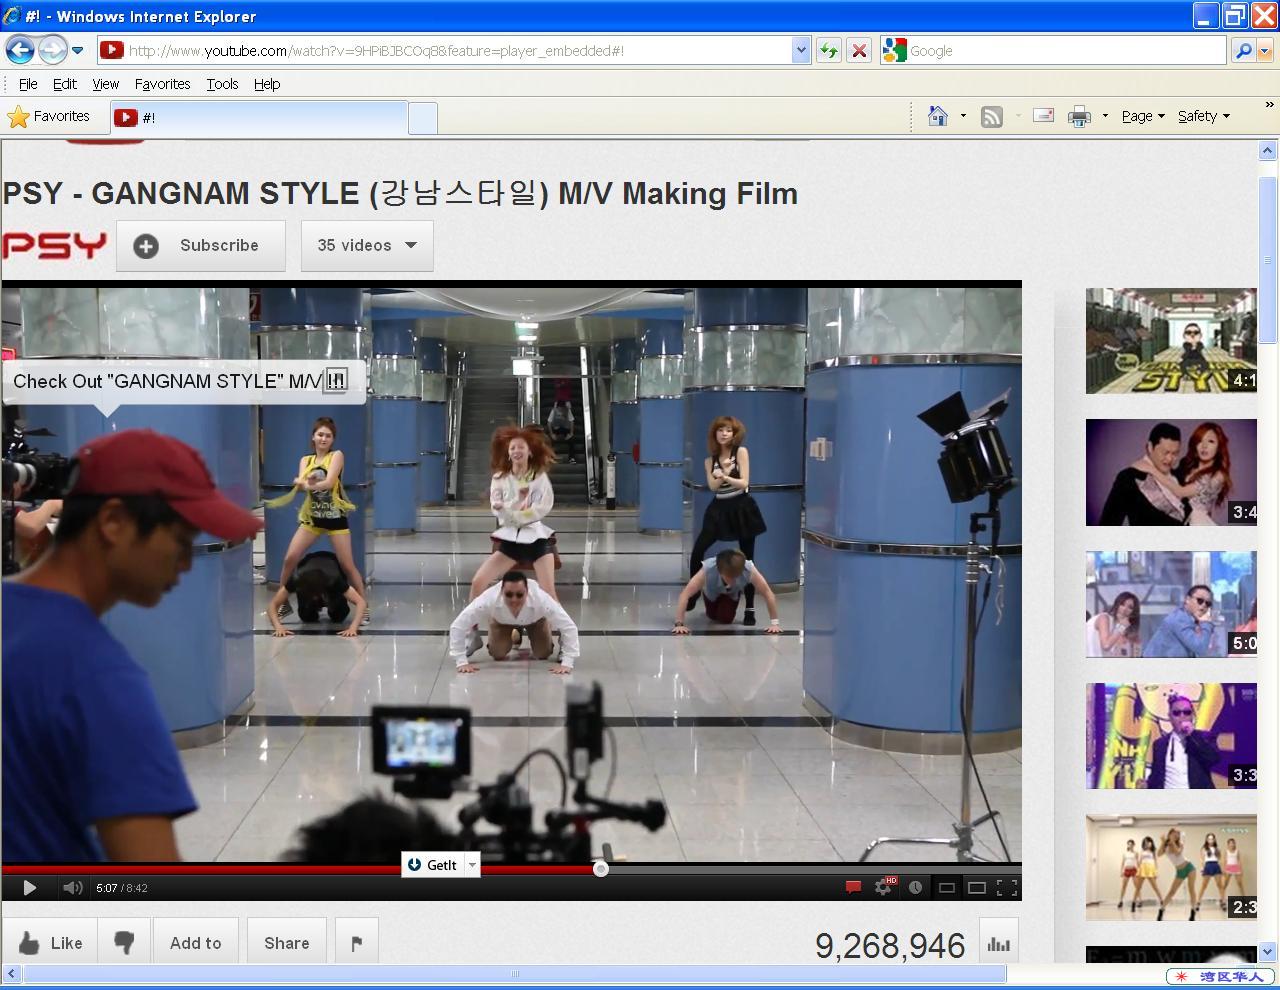Select the YouTube '#!' browser tab
This screenshot has height=990, width=1280.
click(259, 118)
